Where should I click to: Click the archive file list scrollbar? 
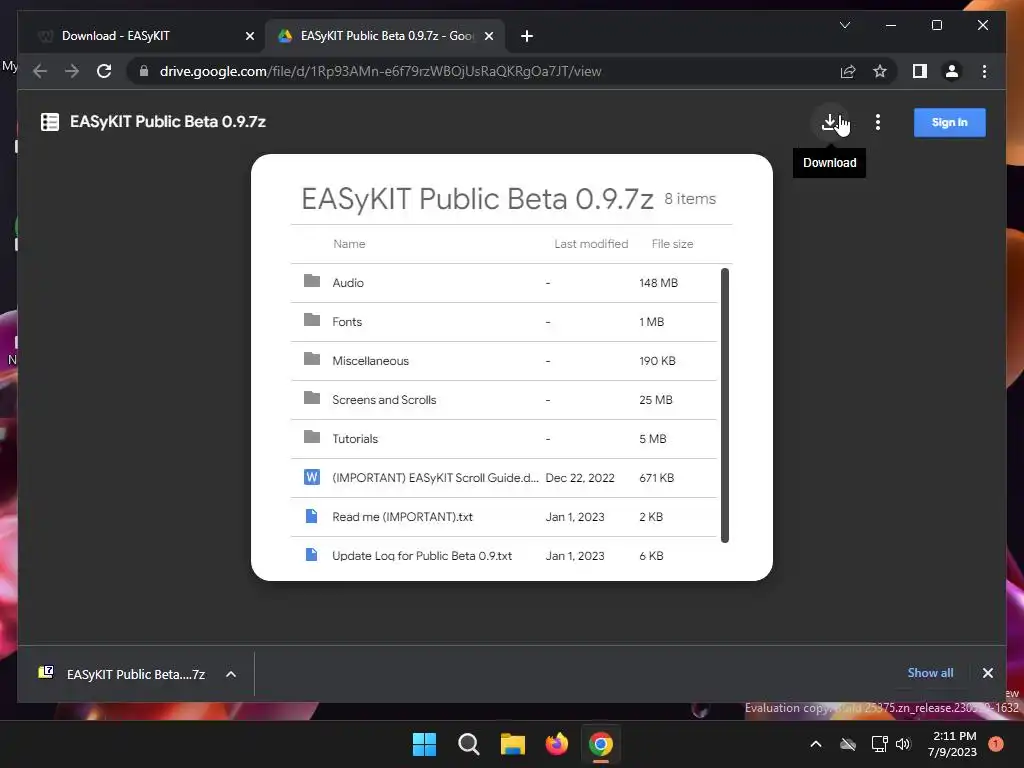(x=724, y=405)
